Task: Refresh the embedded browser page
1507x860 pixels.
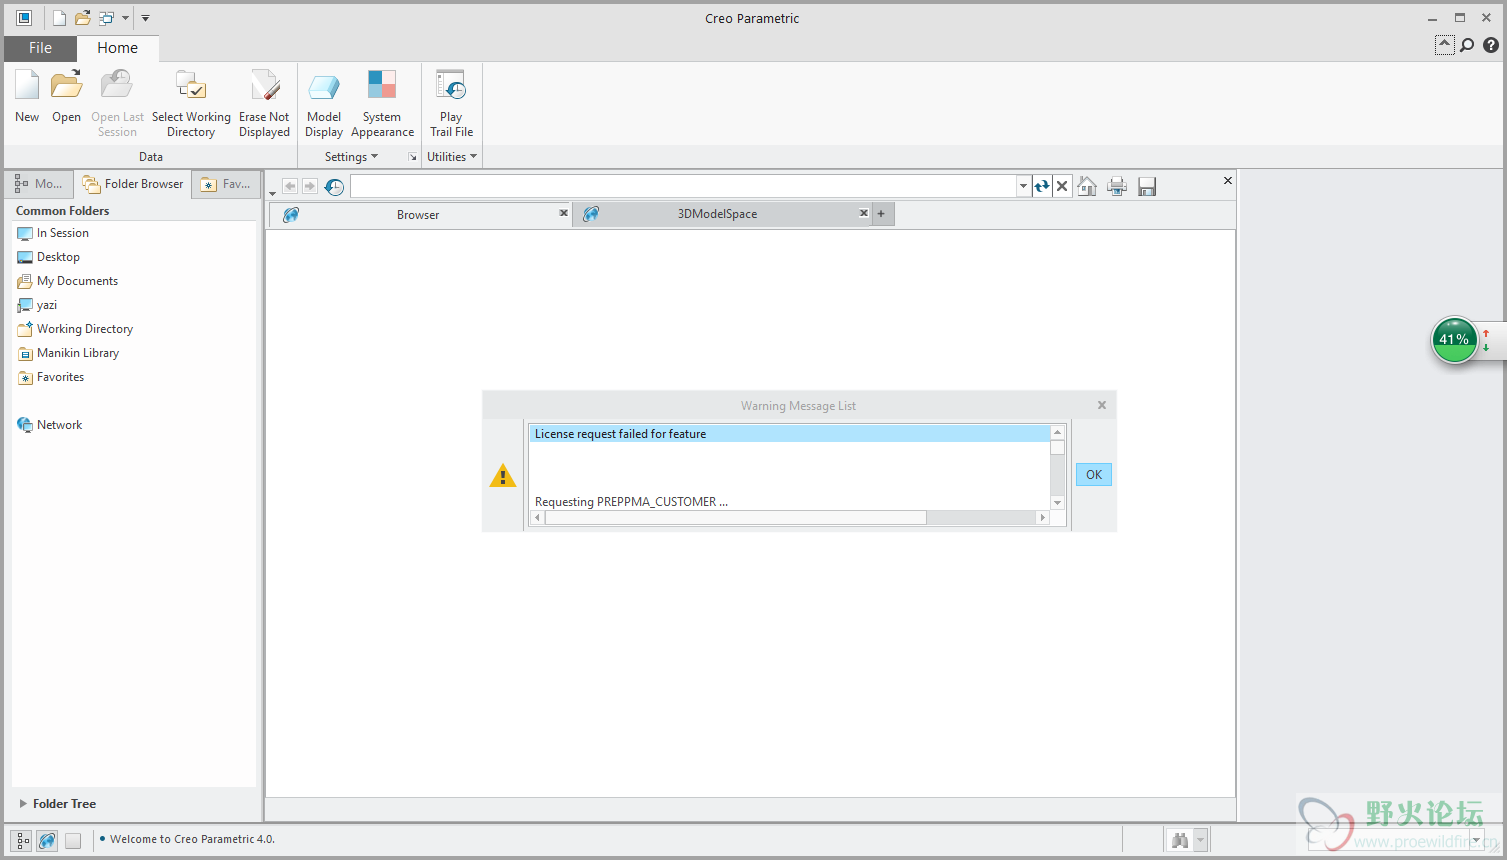Action: point(1042,186)
